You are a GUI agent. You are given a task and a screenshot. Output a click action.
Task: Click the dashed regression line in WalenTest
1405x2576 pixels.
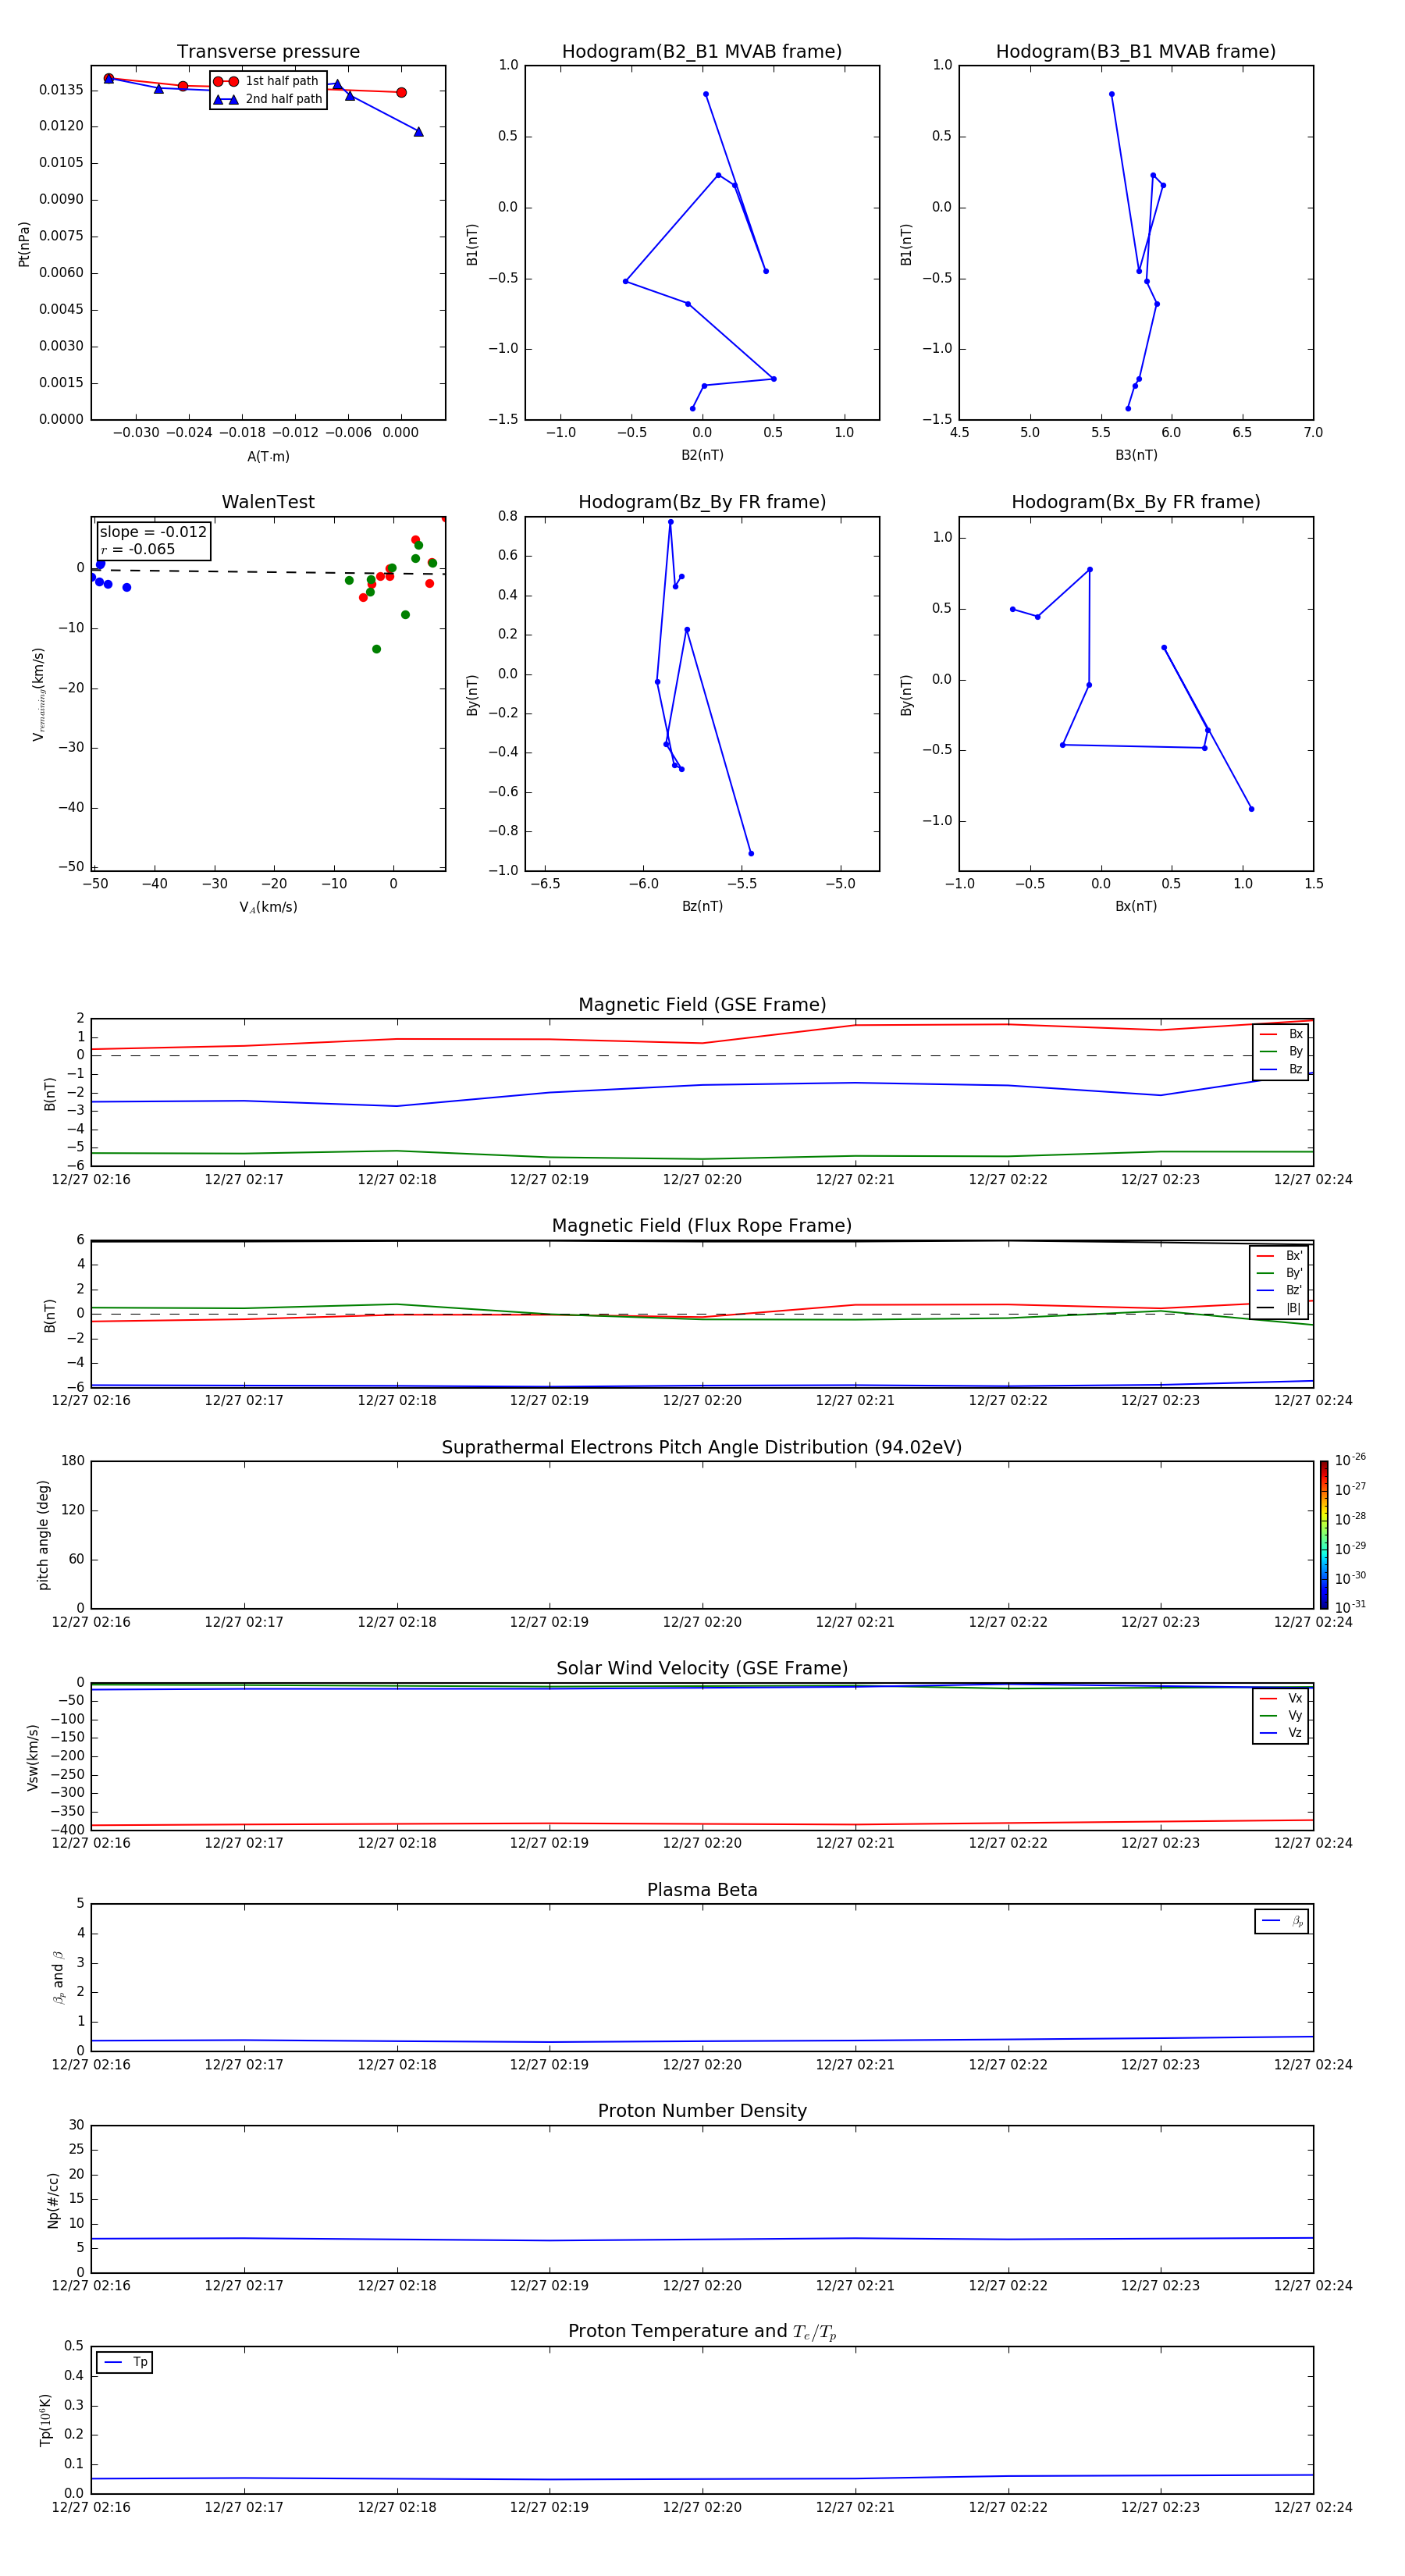point(268,572)
